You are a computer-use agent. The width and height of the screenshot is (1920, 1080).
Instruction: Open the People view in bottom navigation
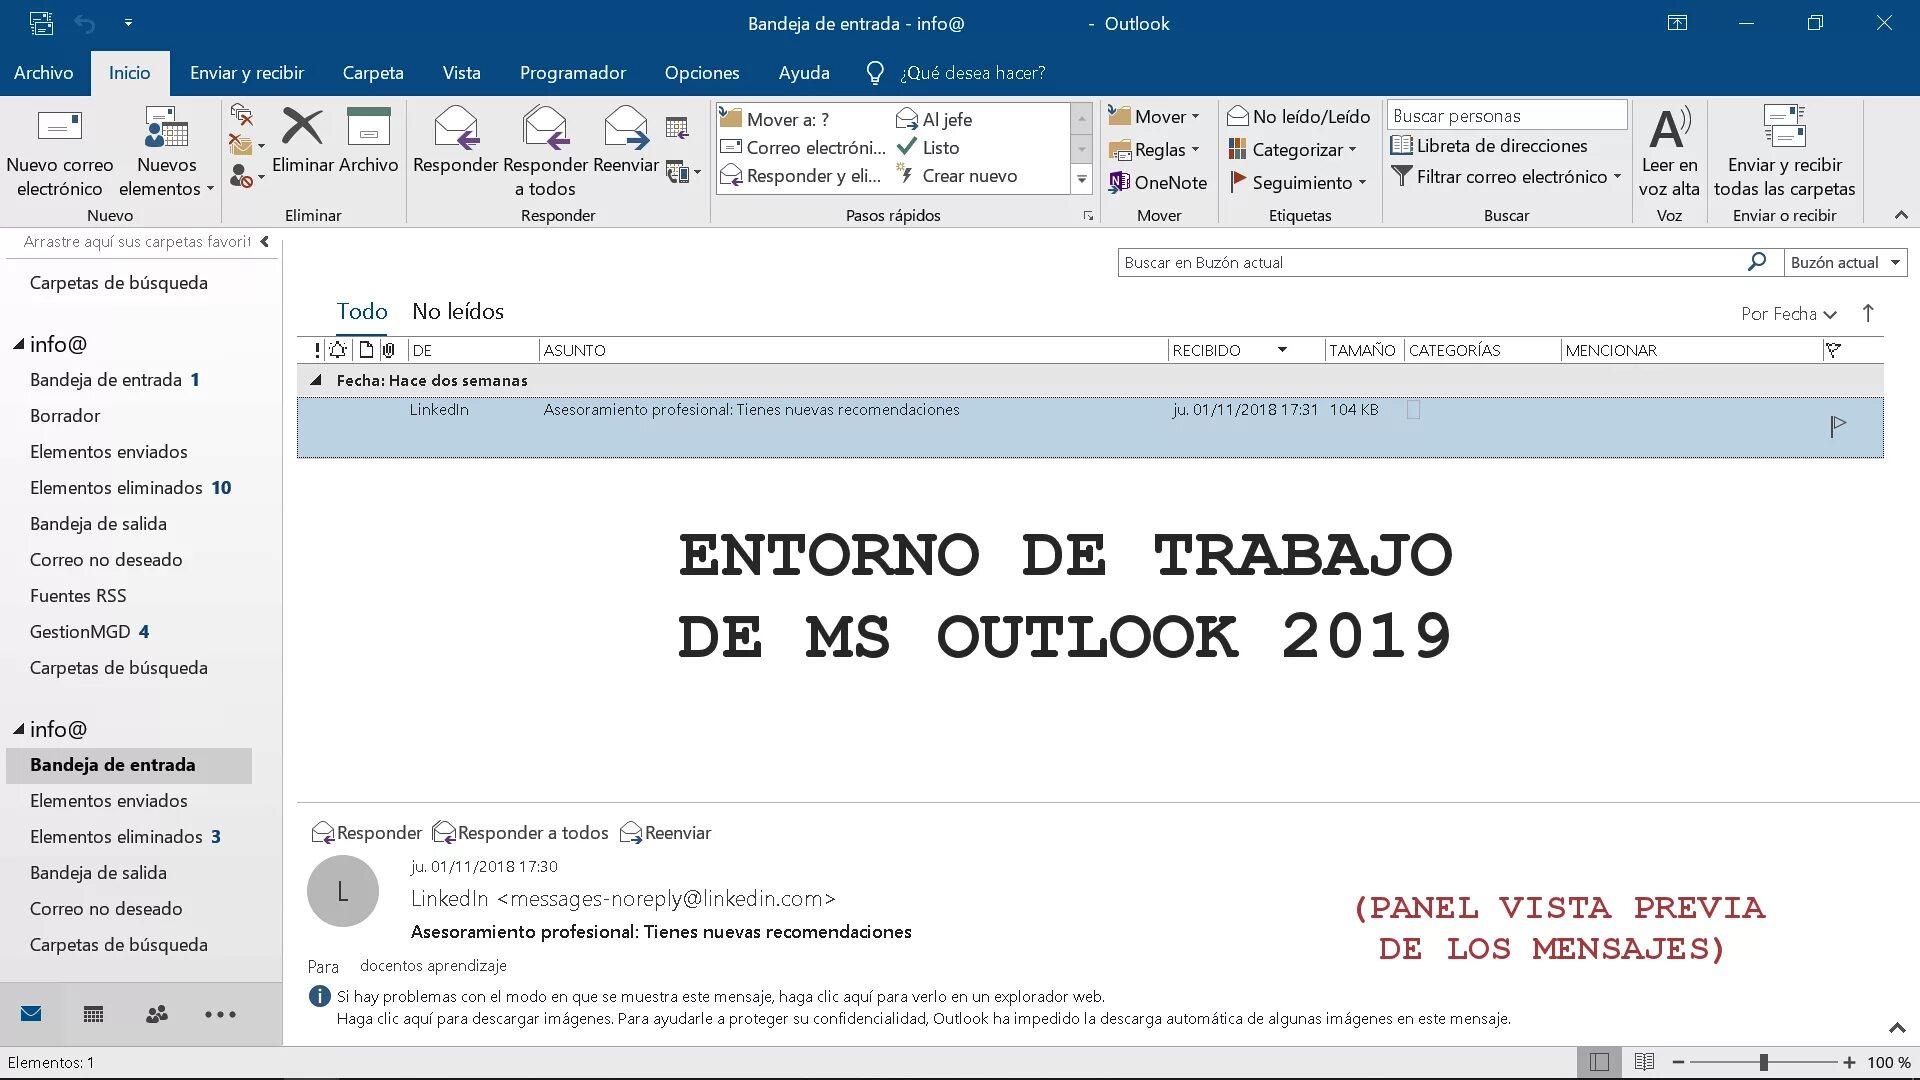pos(157,1014)
